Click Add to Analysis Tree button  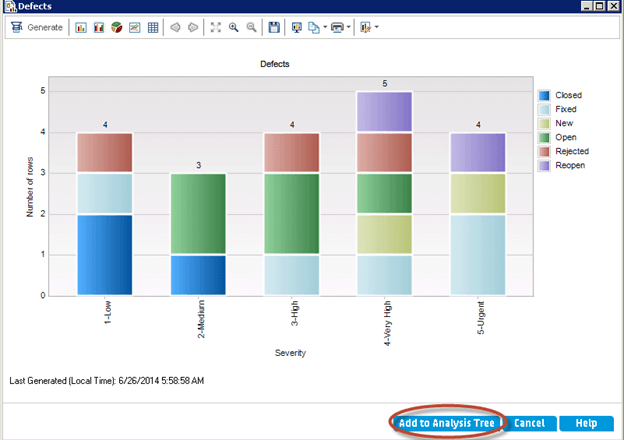click(x=448, y=423)
